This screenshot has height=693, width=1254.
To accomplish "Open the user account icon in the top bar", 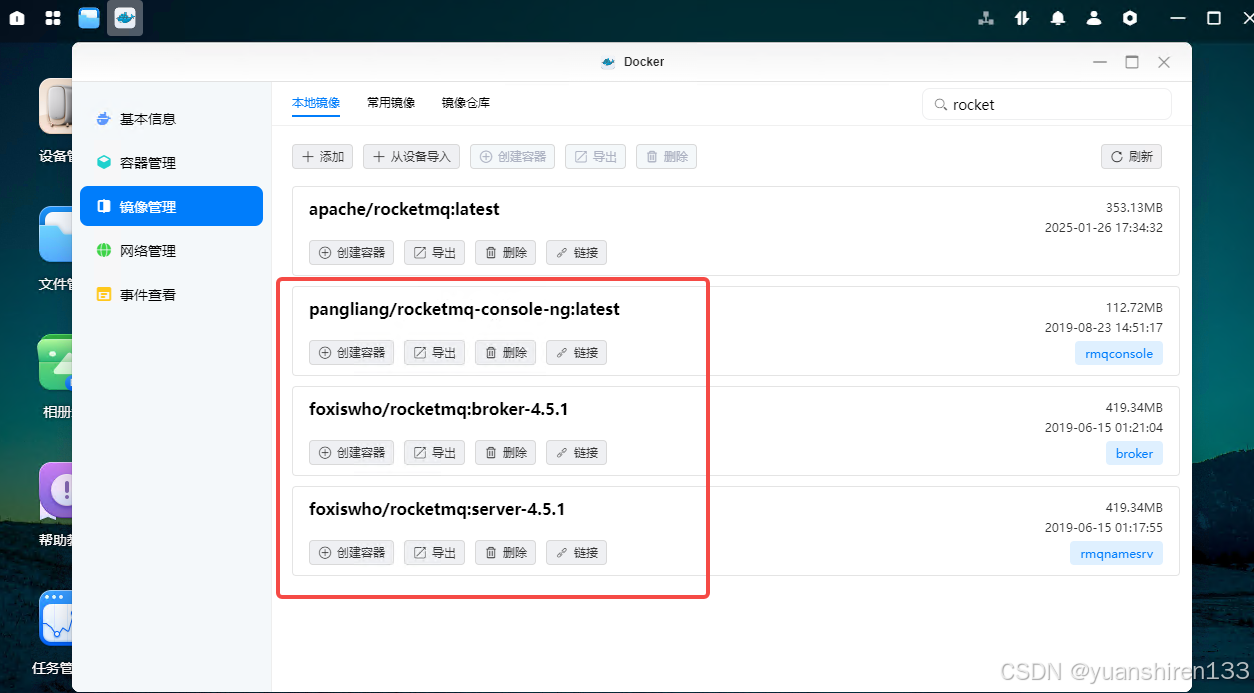I will 1093,17.
